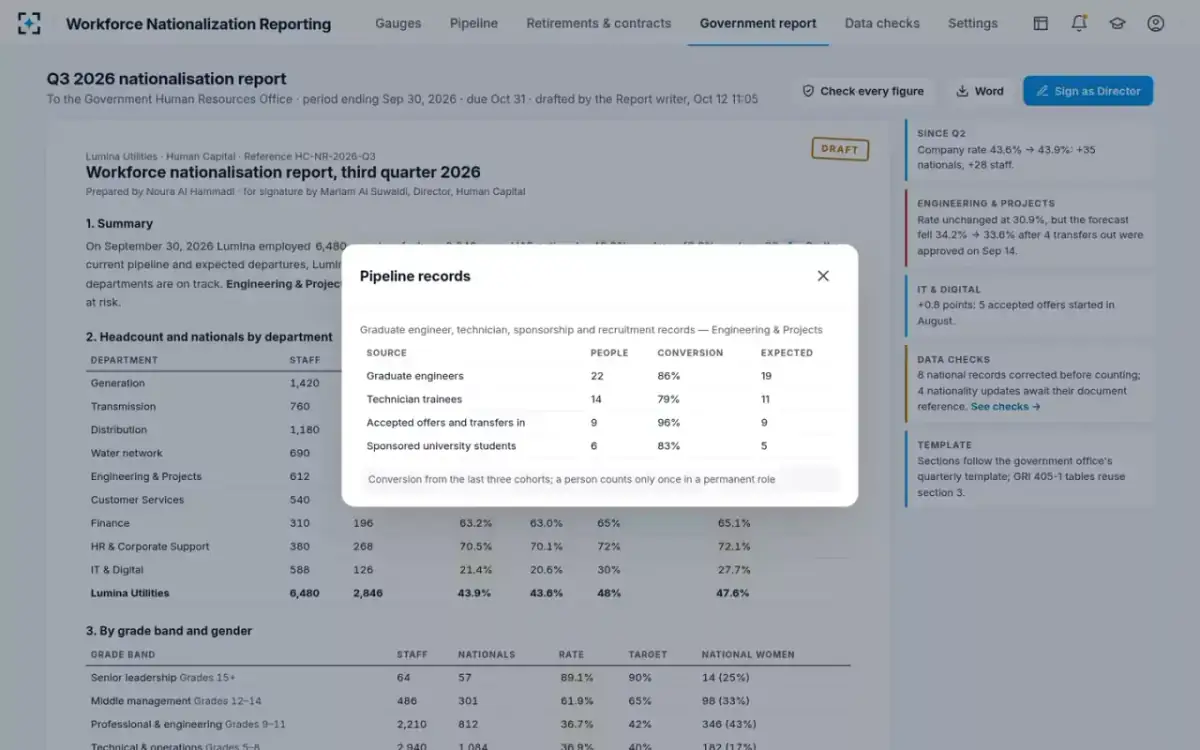Click the 83% conversion value
Image resolution: width=1200 pixels, height=750 pixels.
pyautogui.click(x=669, y=446)
